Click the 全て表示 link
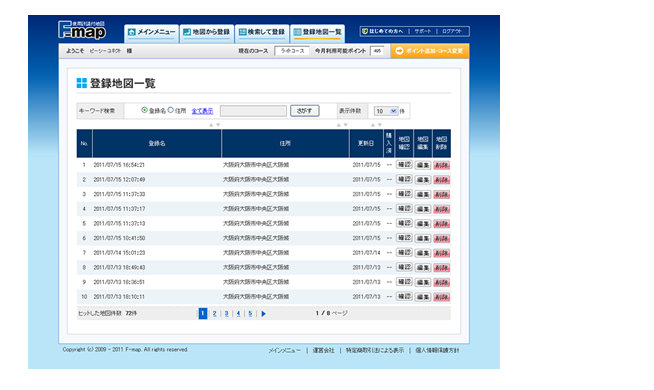Viewport: 654px width, 390px height. tap(202, 111)
